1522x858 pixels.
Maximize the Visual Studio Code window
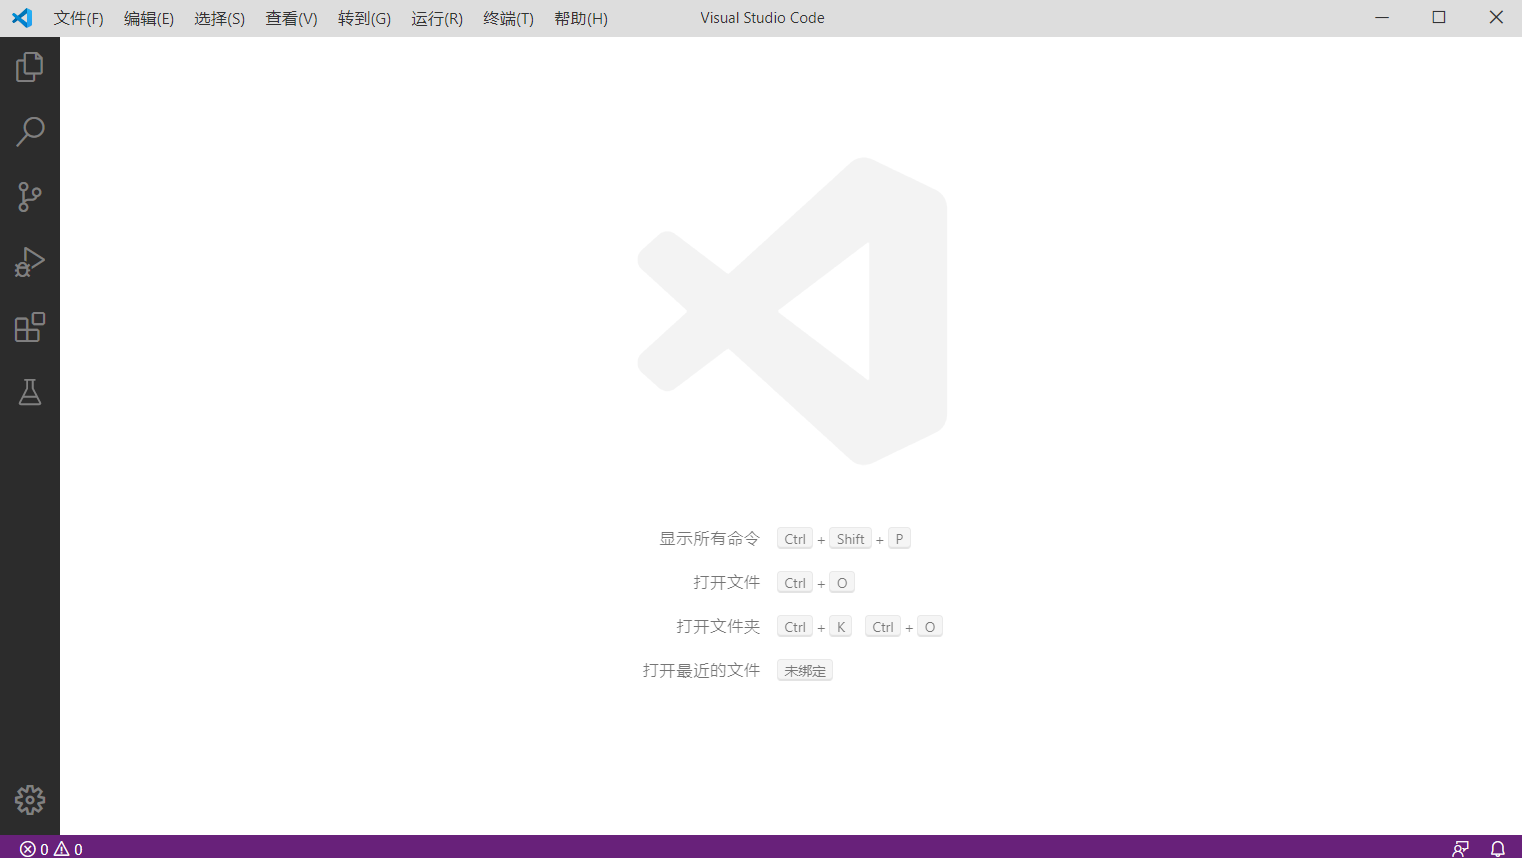tap(1439, 18)
